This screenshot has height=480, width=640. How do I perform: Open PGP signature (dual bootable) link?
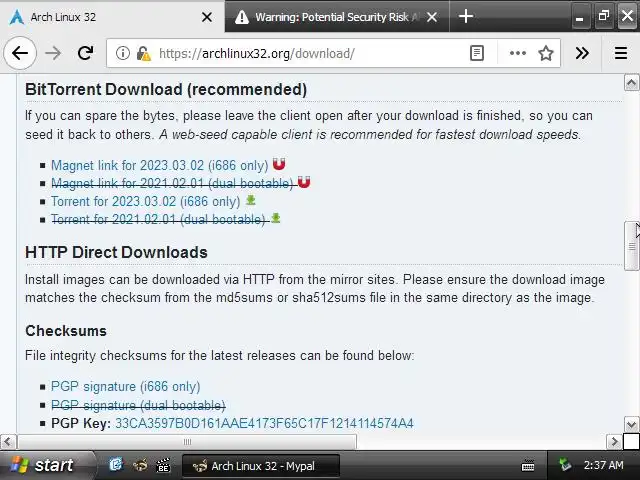(138, 405)
